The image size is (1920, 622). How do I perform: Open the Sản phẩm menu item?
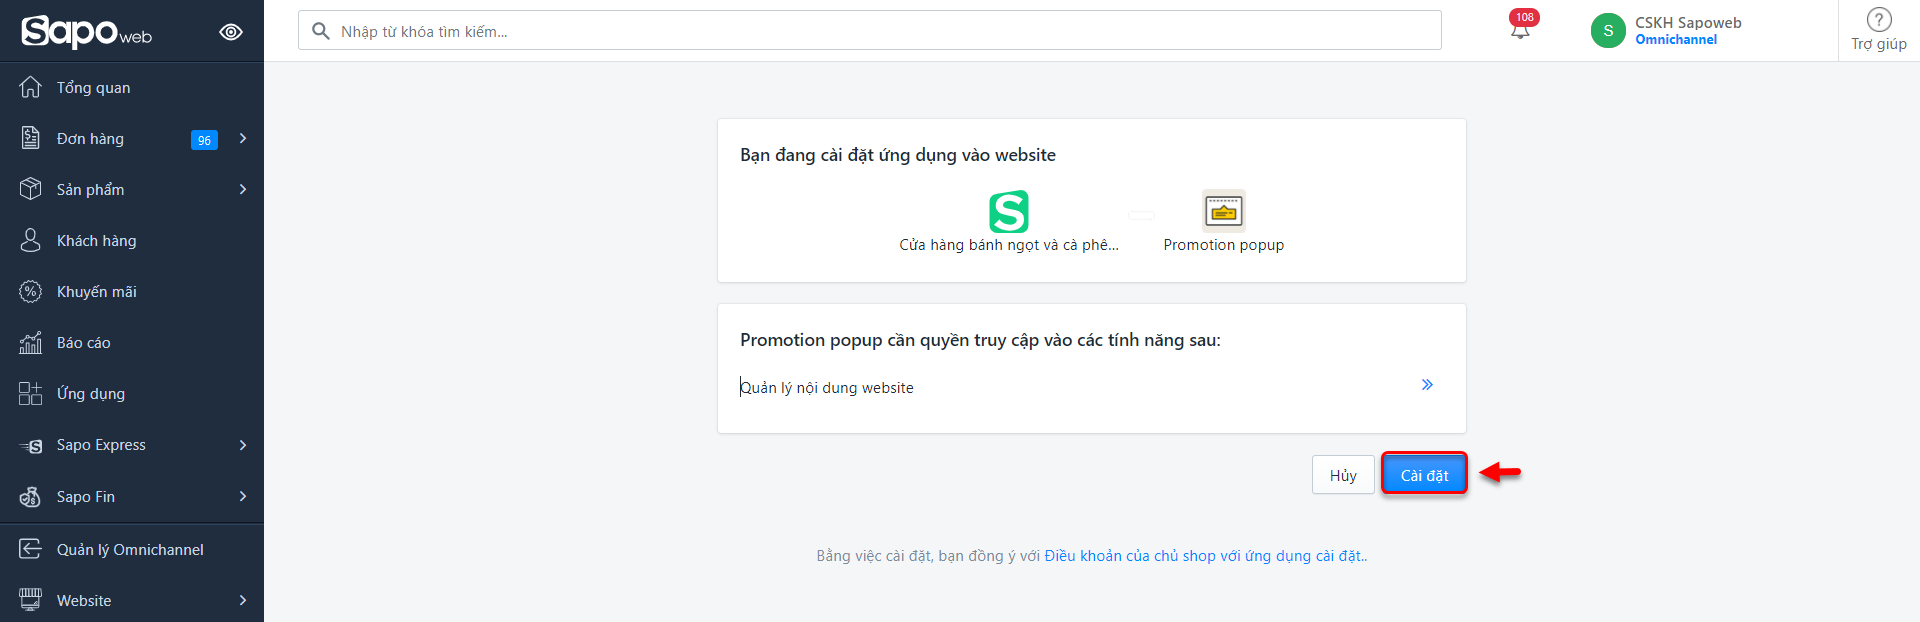pyautogui.click(x=132, y=189)
